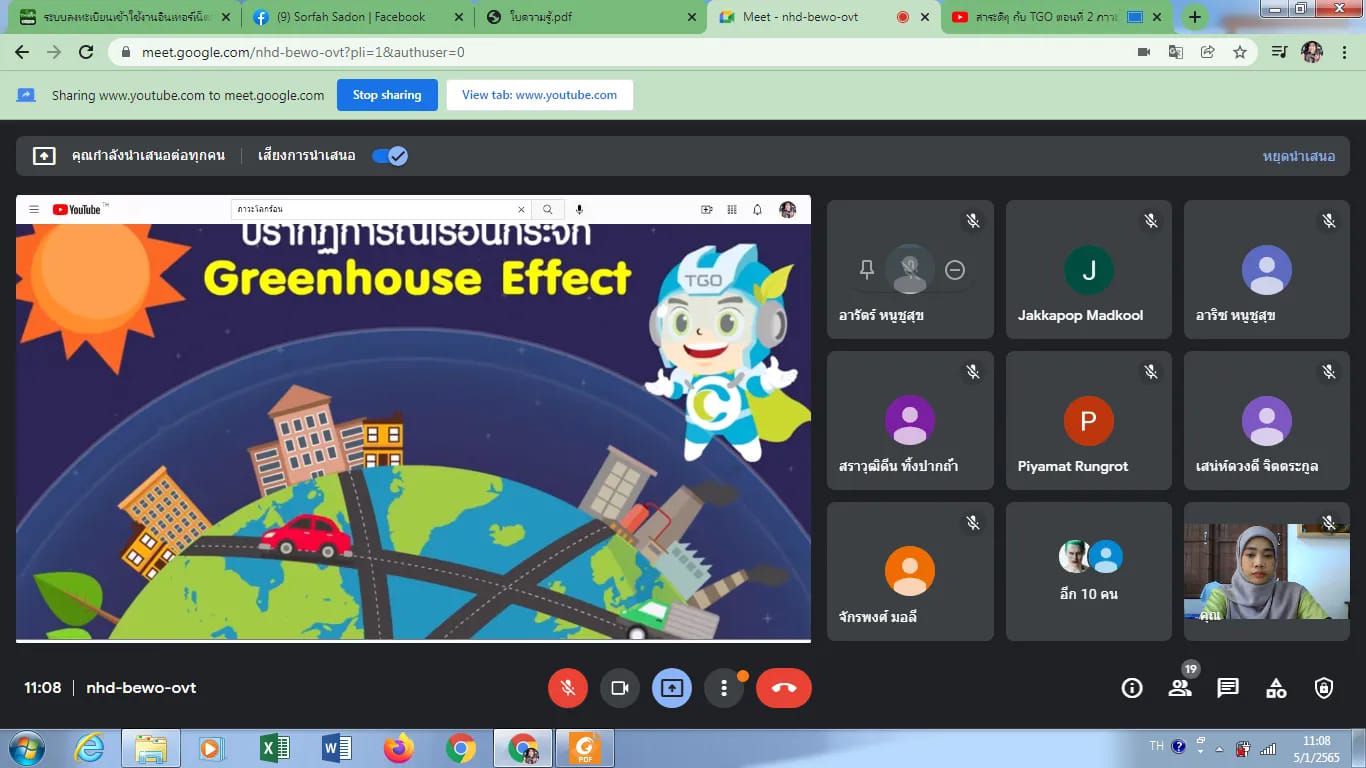Viewport: 1366px width, 768px height.
Task: Show the participants list icon
Action: click(1180, 688)
